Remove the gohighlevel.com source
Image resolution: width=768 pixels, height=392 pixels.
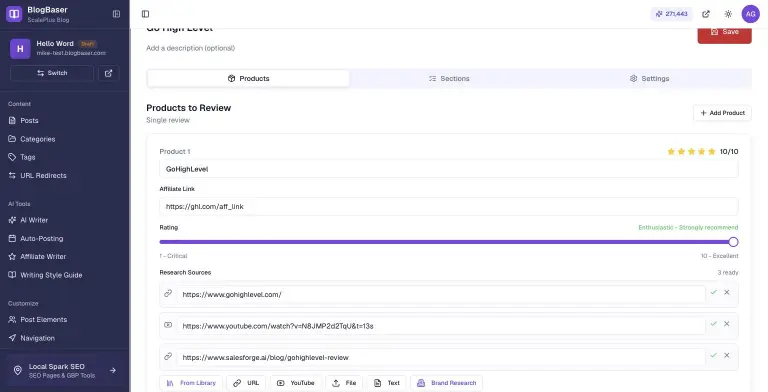[727, 293]
